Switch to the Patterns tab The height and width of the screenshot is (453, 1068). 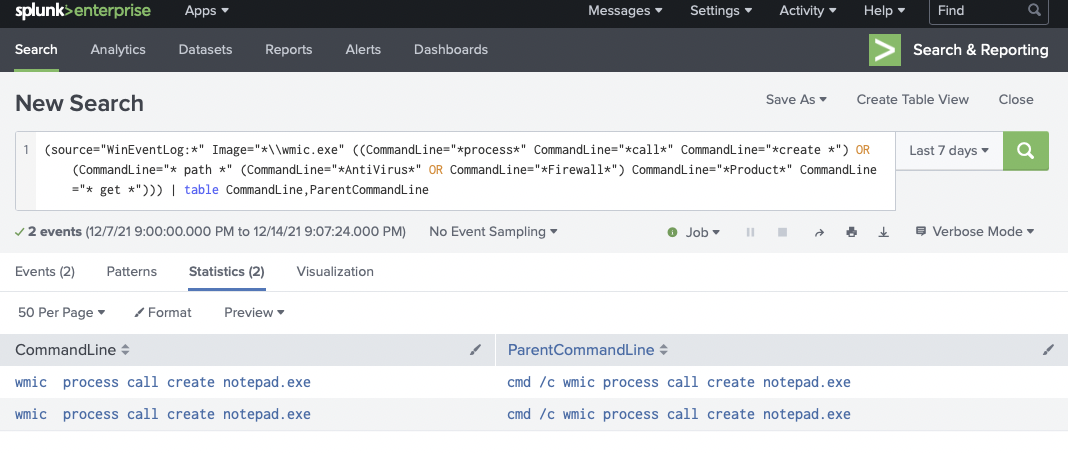click(131, 272)
